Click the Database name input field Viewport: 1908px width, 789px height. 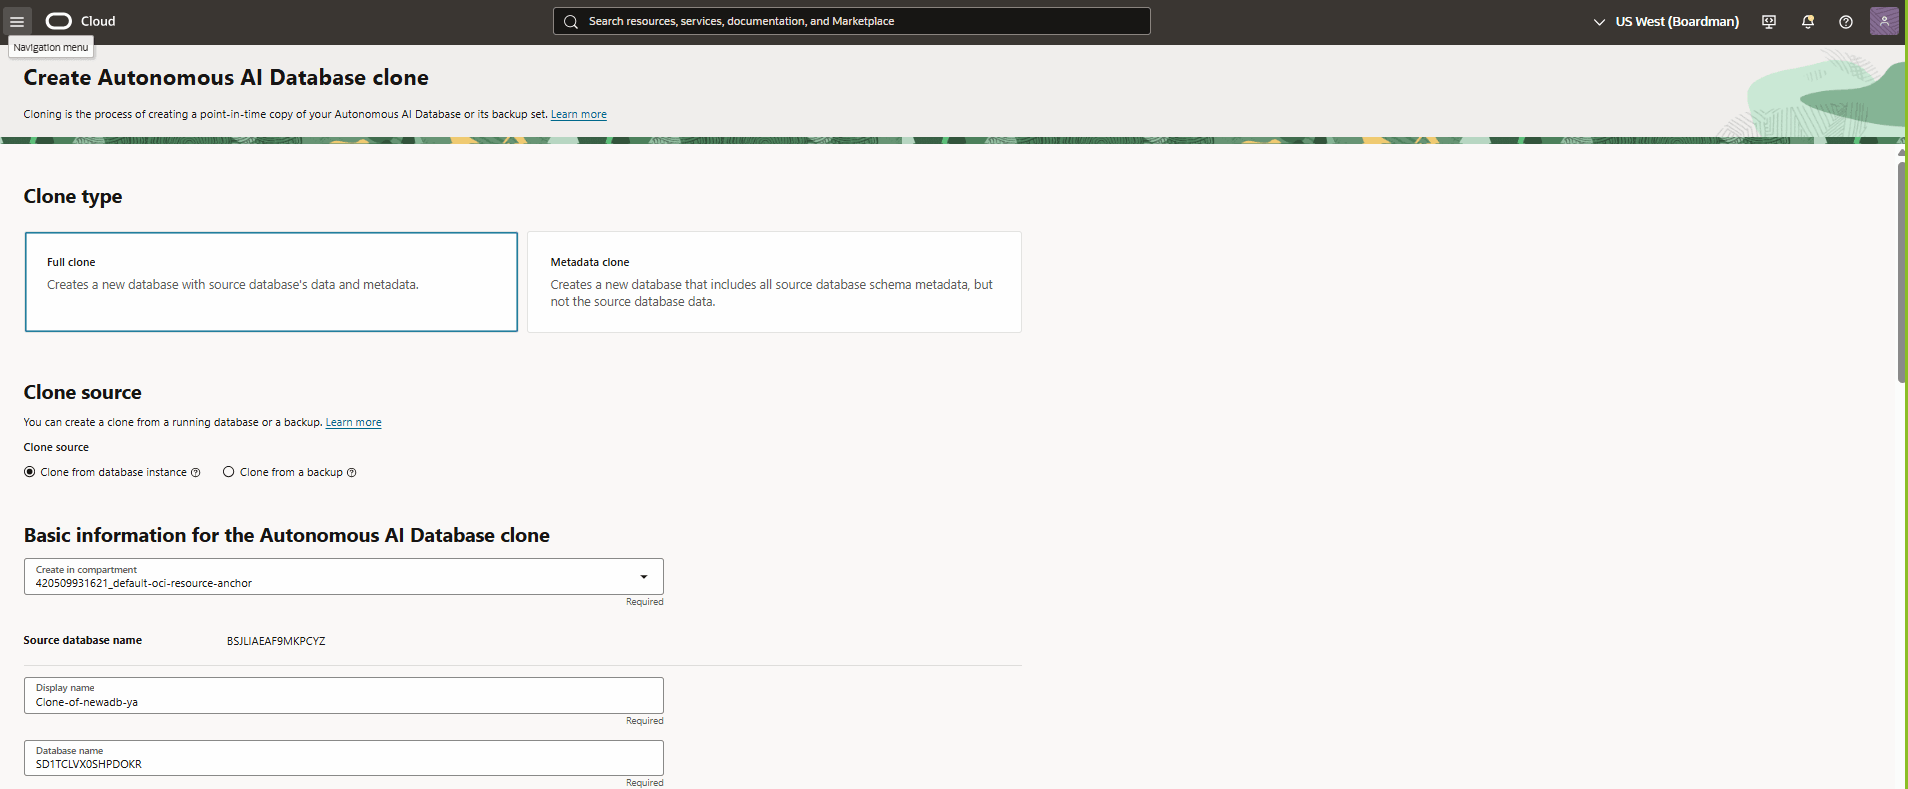[344, 758]
